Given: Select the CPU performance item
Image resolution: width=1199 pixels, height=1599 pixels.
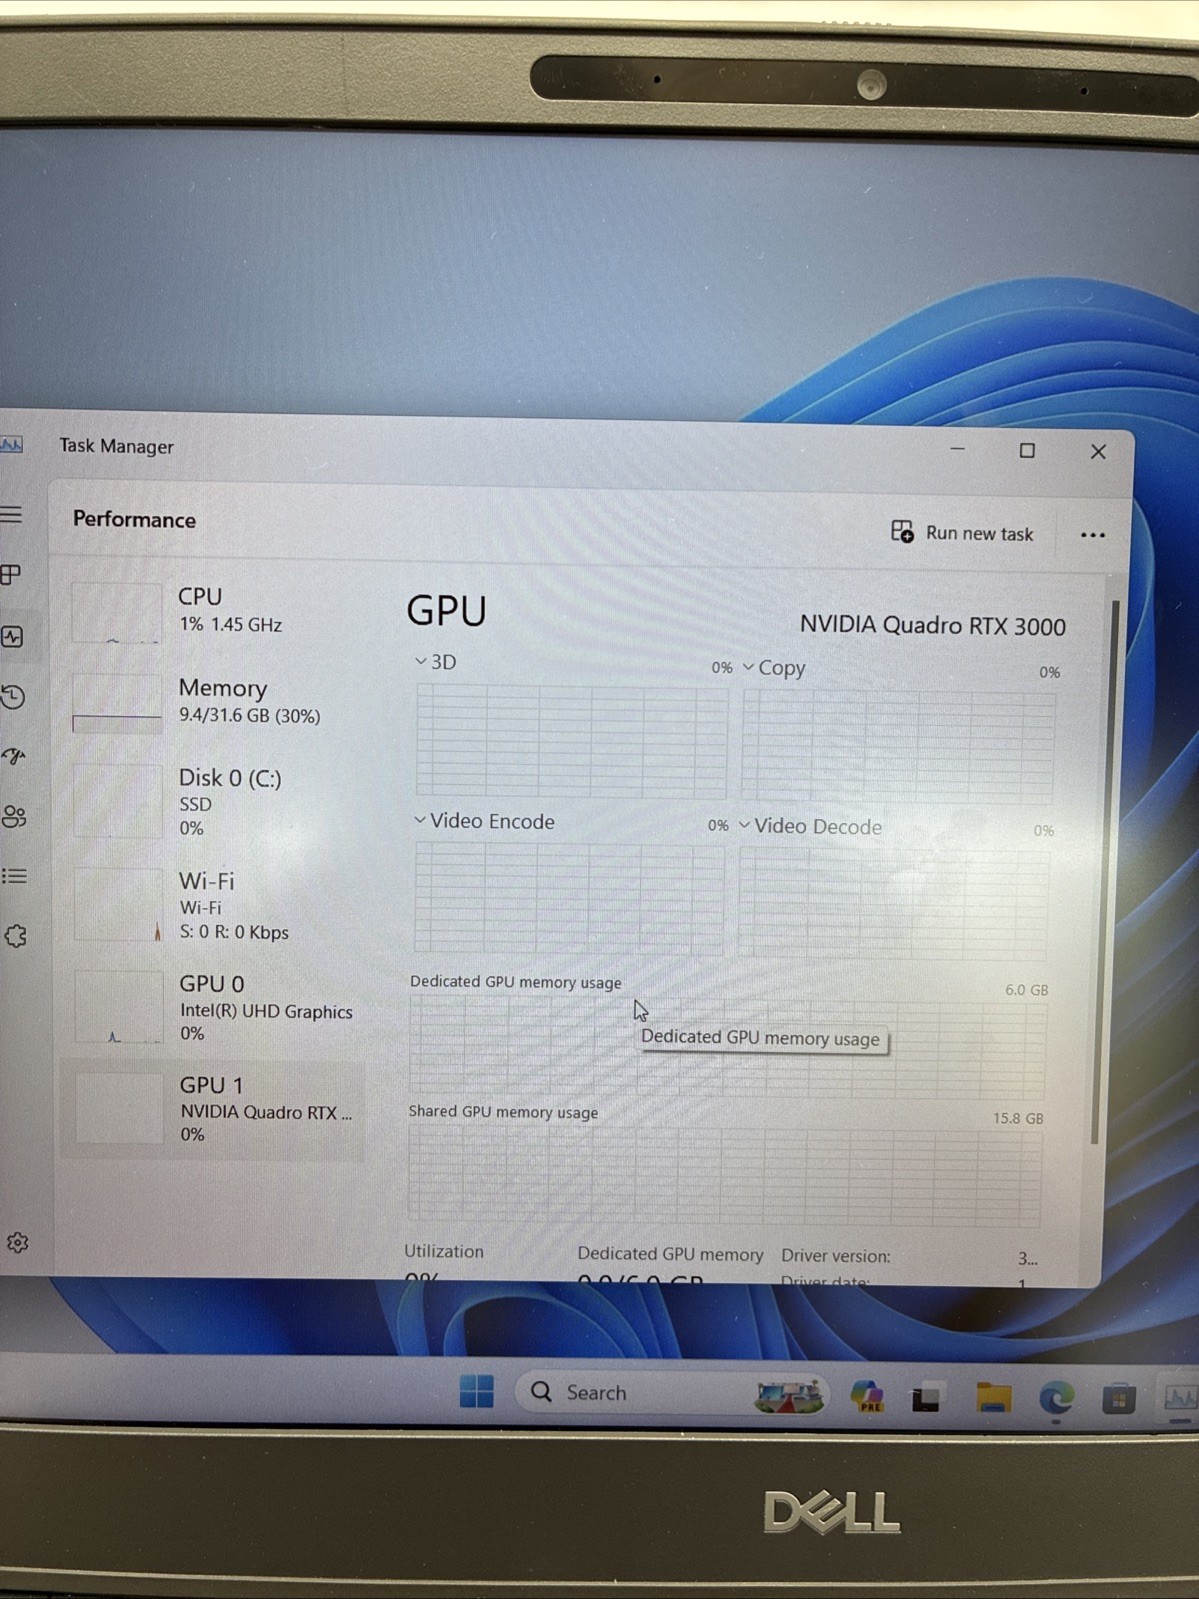Looking at the screenshot, I should [x=212, y=610].
